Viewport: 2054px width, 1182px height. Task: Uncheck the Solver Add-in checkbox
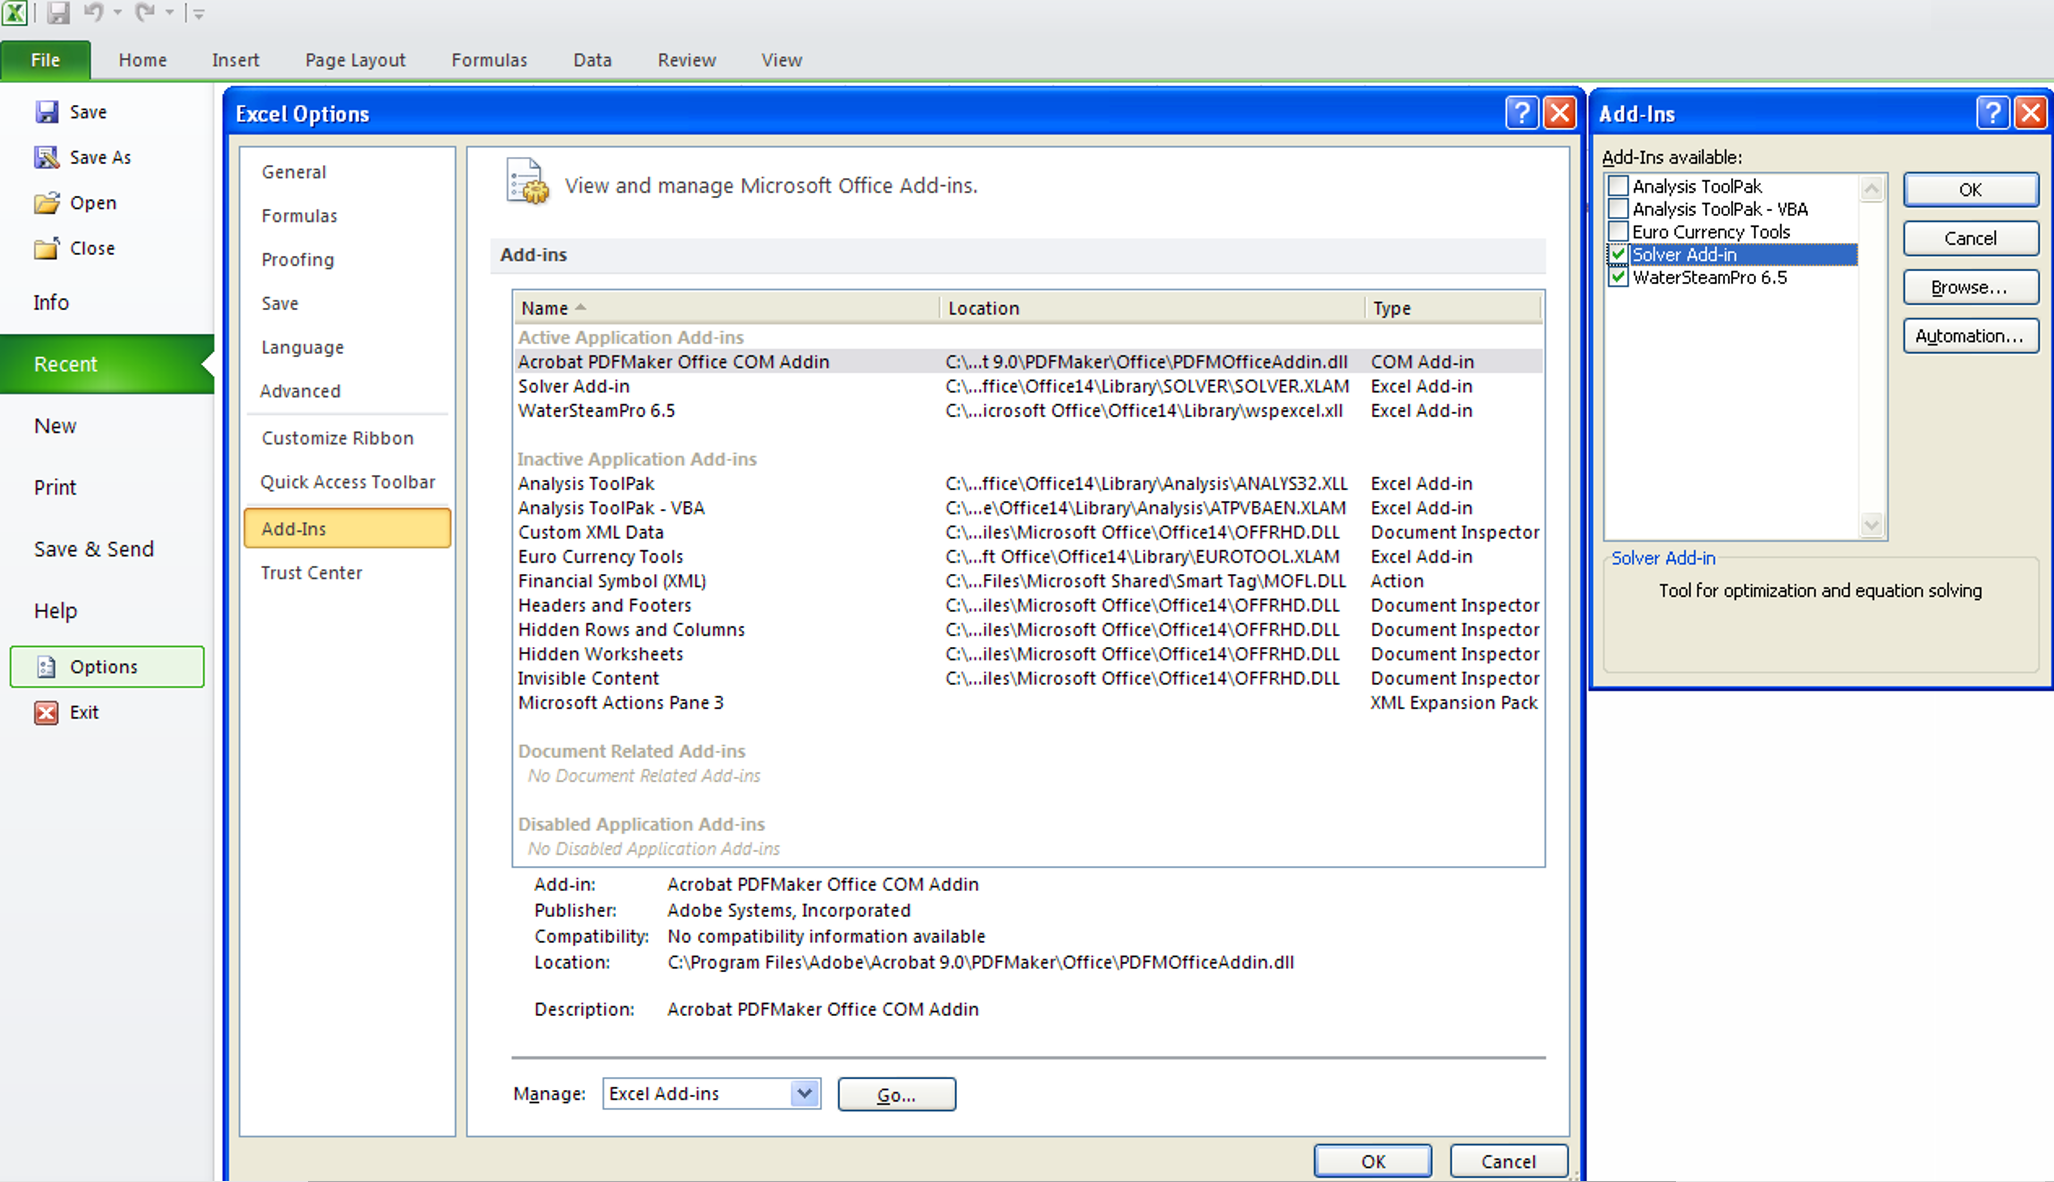coord(1618,255)
